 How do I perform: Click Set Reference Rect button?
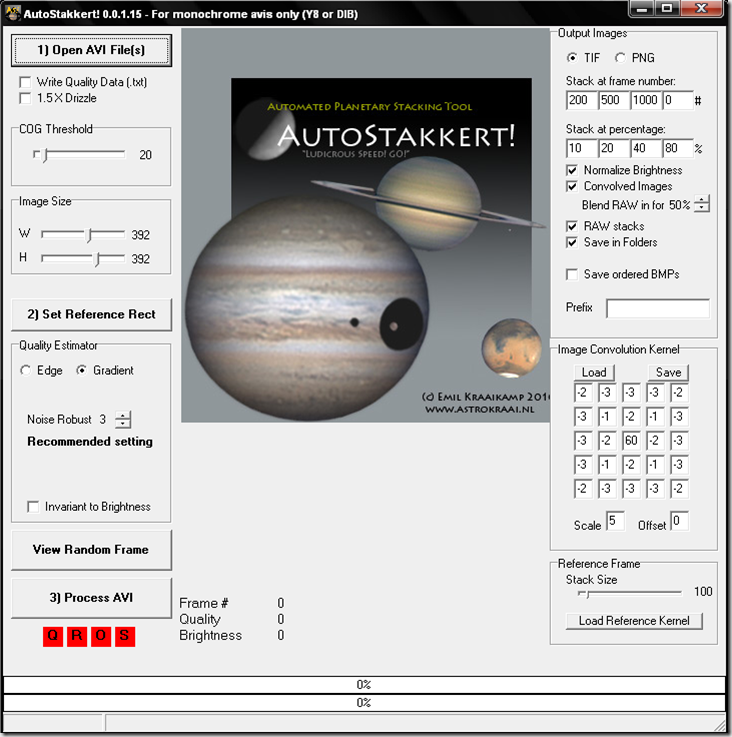pos(91,314)
